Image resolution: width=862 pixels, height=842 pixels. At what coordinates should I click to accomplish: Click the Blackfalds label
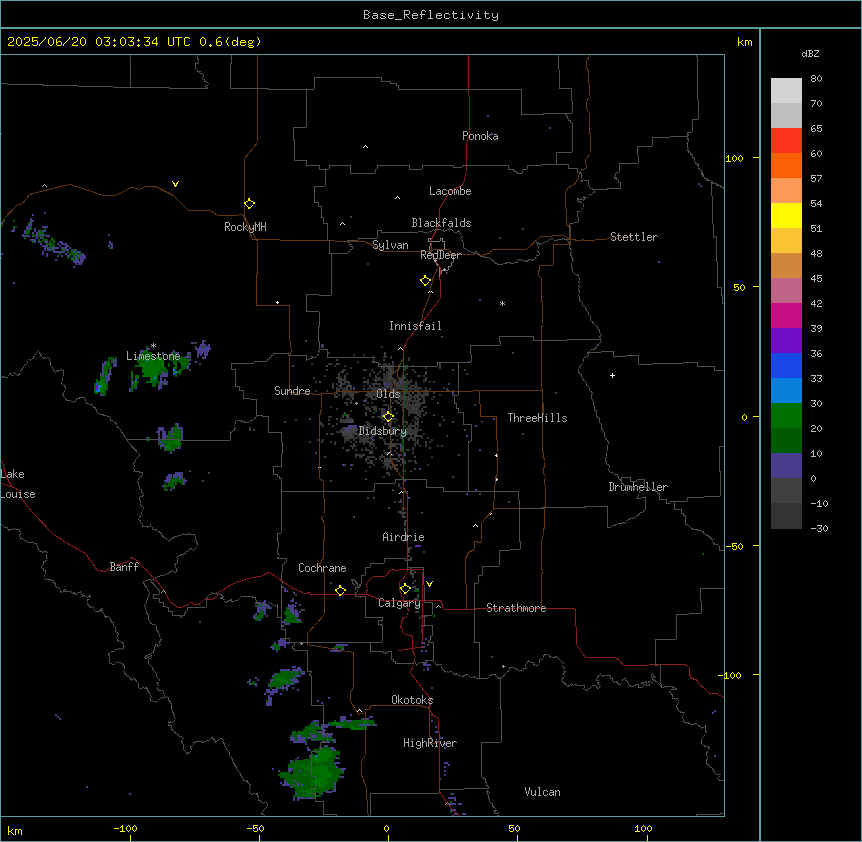click(x=441, y=223)
